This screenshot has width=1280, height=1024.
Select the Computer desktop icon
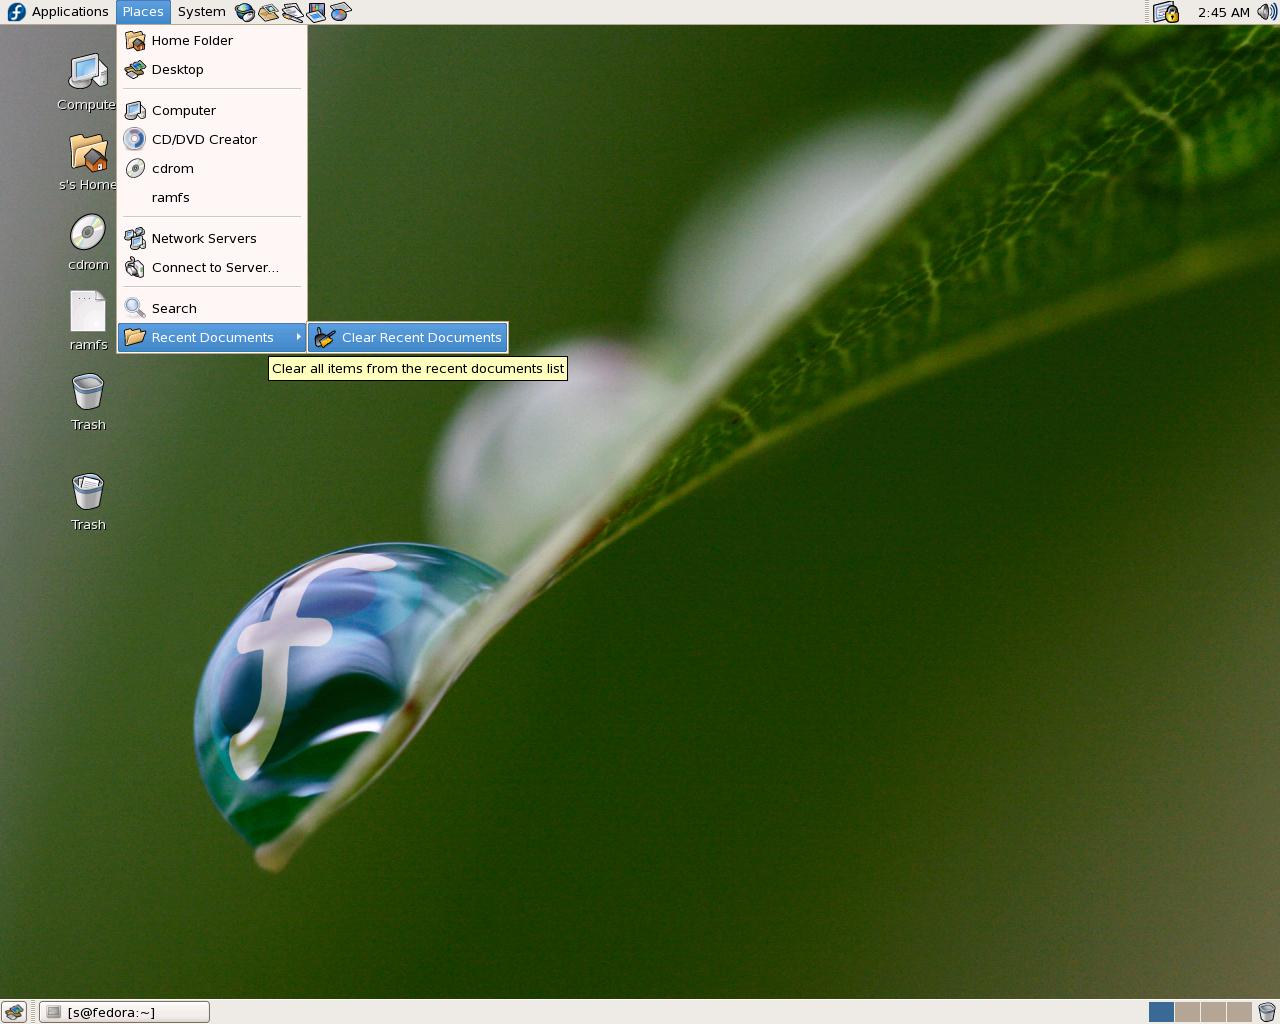(87, 82)
